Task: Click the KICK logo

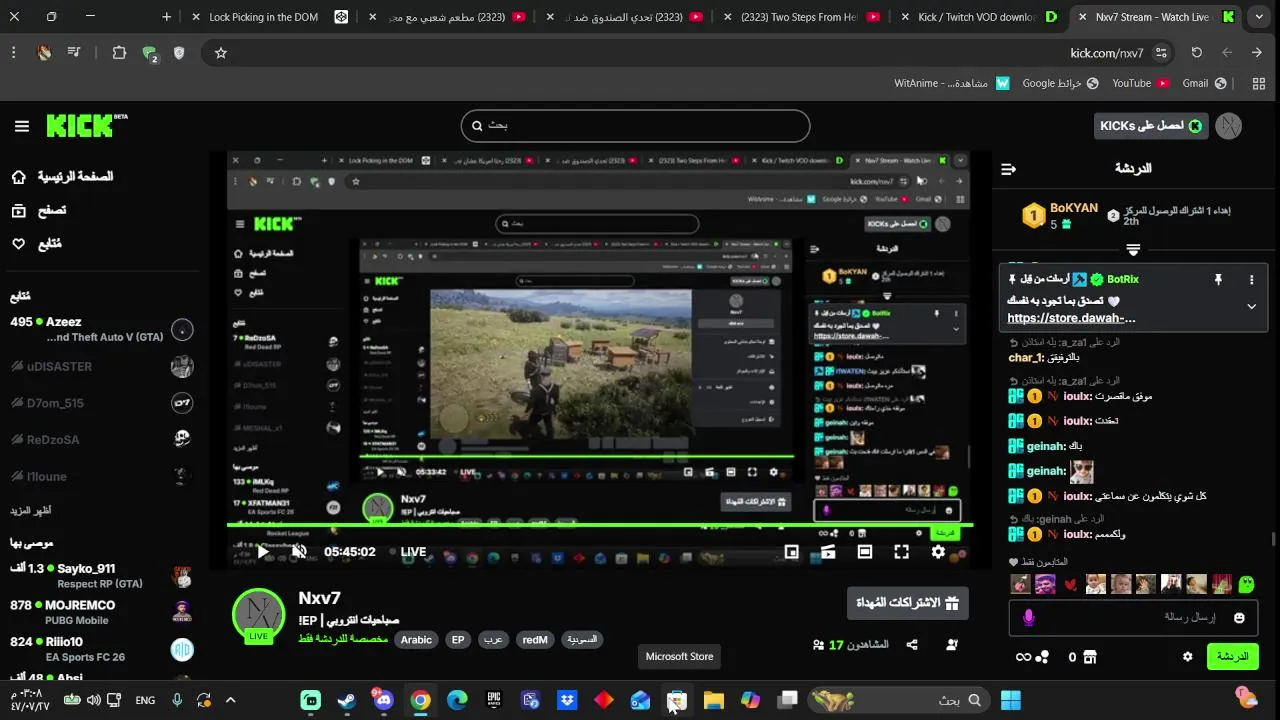Action: point(86,125)
